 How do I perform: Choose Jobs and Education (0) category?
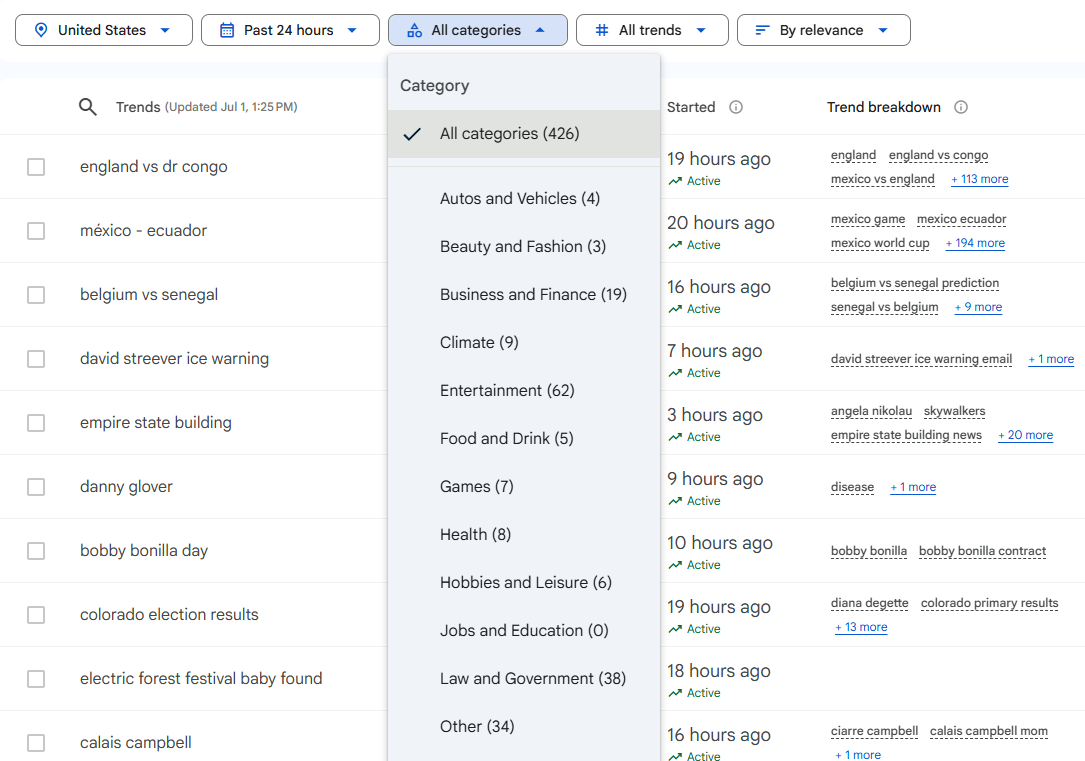tap(524, 630)
